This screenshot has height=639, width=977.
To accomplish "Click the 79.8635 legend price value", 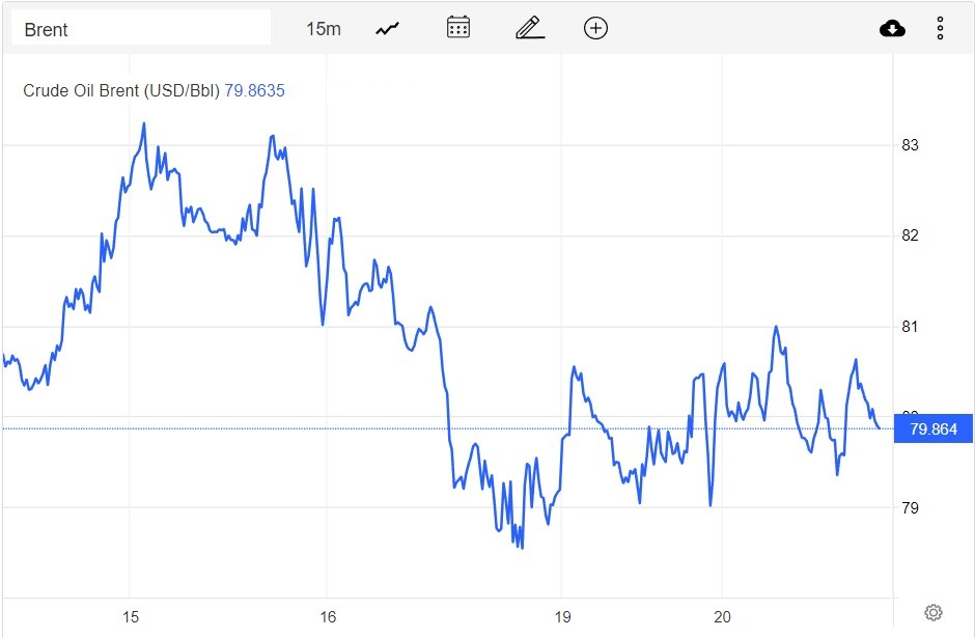I will [254, 91].
